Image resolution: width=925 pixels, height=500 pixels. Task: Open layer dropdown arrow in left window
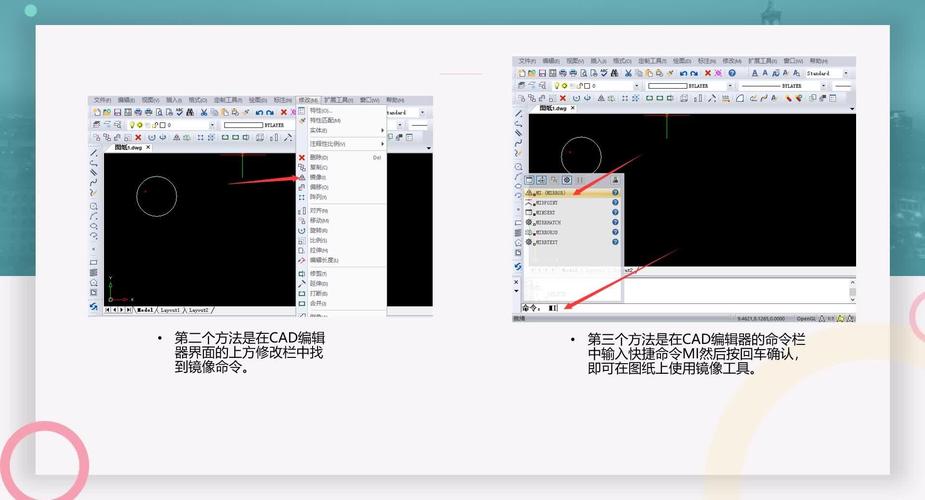click(212, 125)
